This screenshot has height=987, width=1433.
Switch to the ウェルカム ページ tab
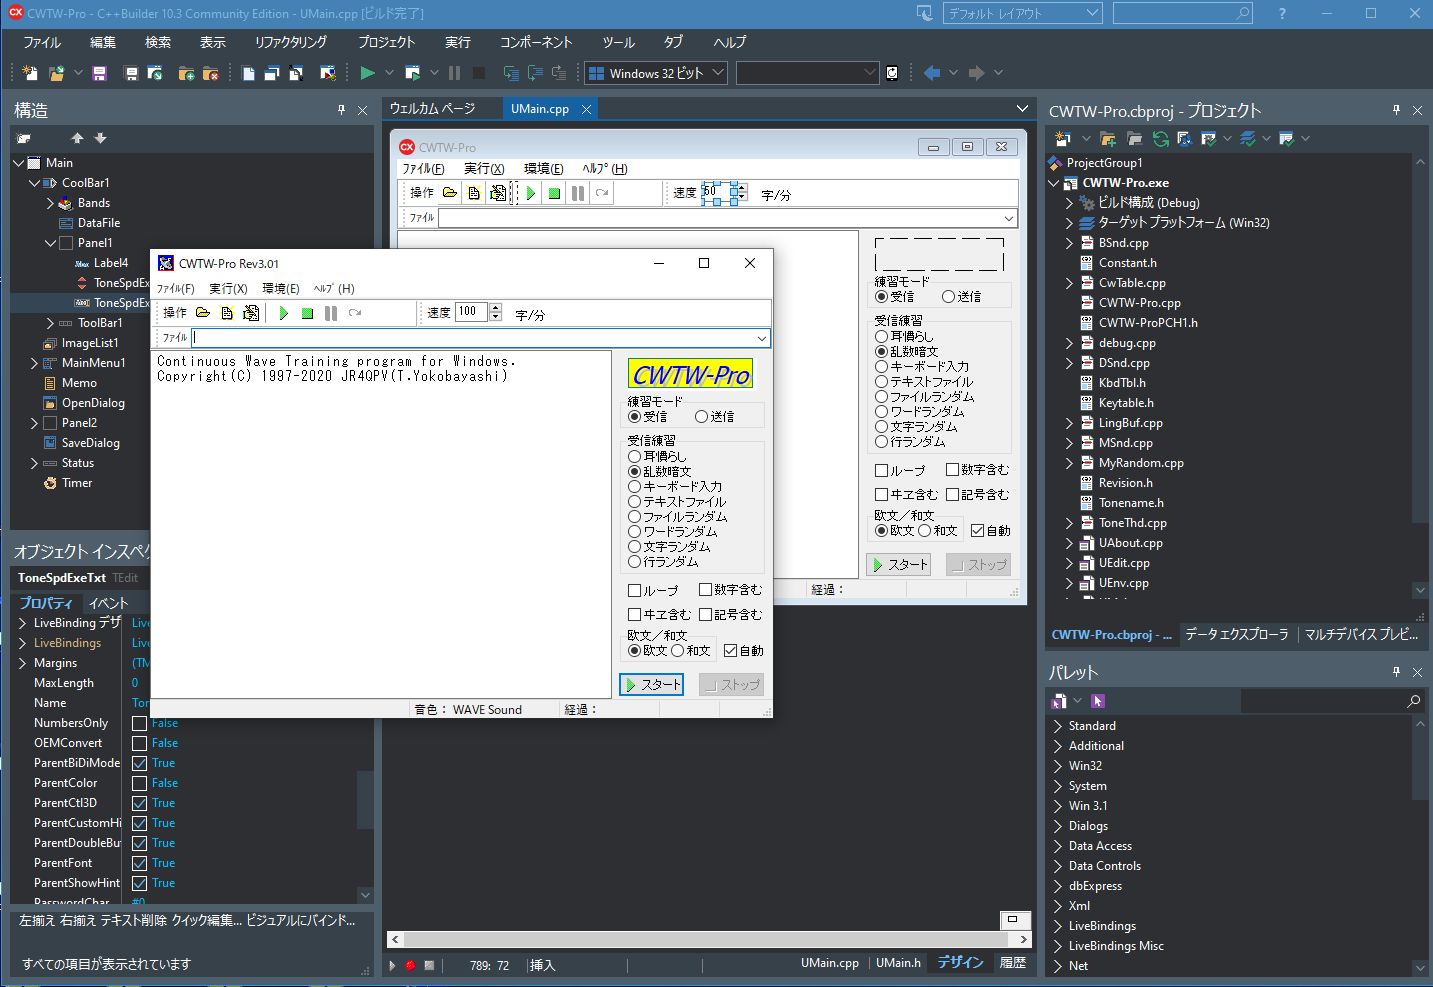pyautogui.click(x=432, y=108)
